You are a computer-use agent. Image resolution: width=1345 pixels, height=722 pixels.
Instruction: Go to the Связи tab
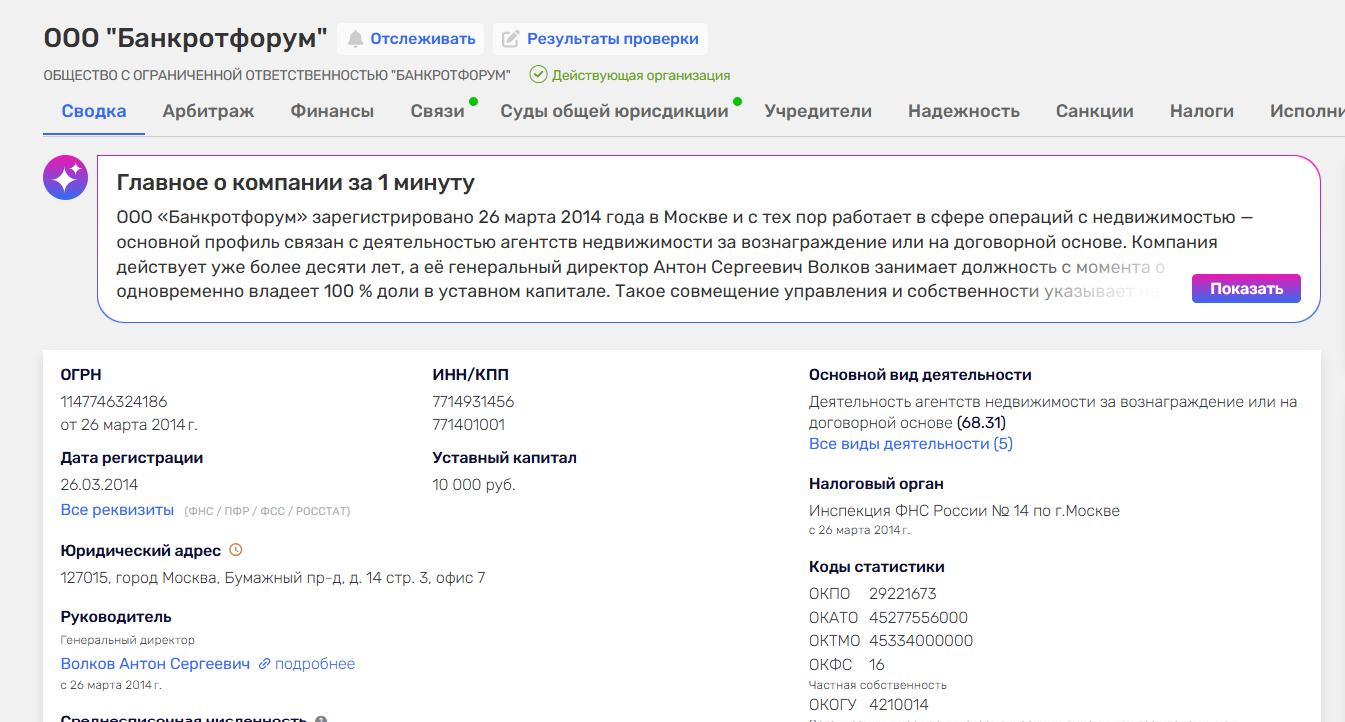click(437, 111)
